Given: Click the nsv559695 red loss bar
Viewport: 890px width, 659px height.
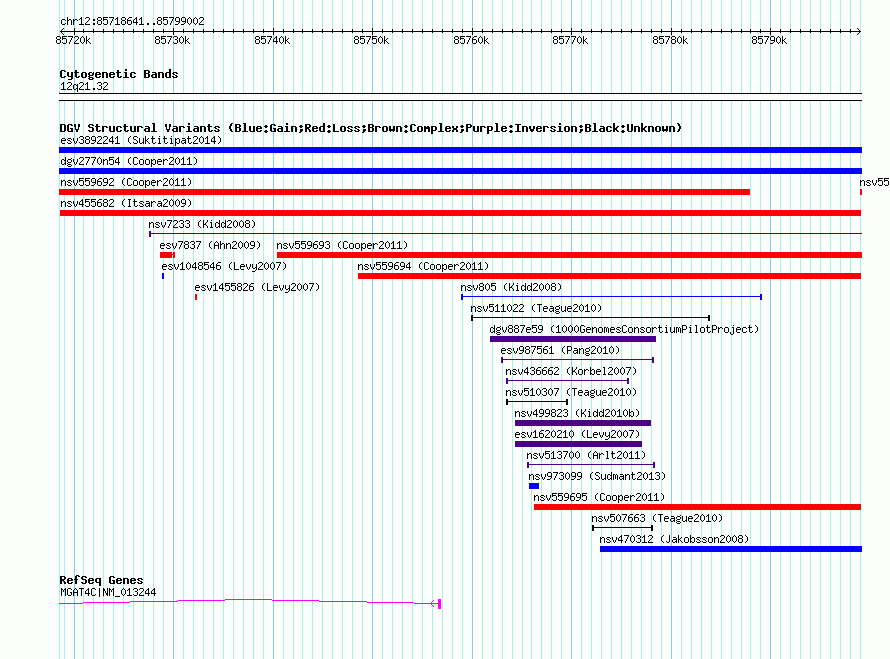Looking at the screenshot, I should [698, 507].
